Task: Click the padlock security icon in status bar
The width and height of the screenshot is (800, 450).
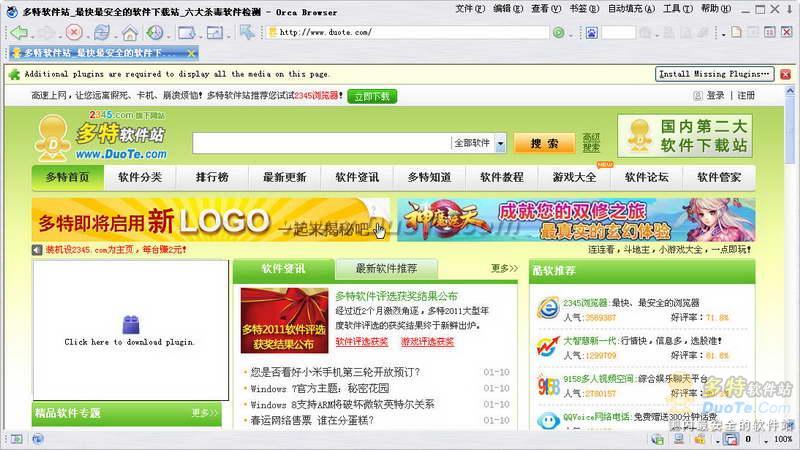Action: [x=700, y=439]
